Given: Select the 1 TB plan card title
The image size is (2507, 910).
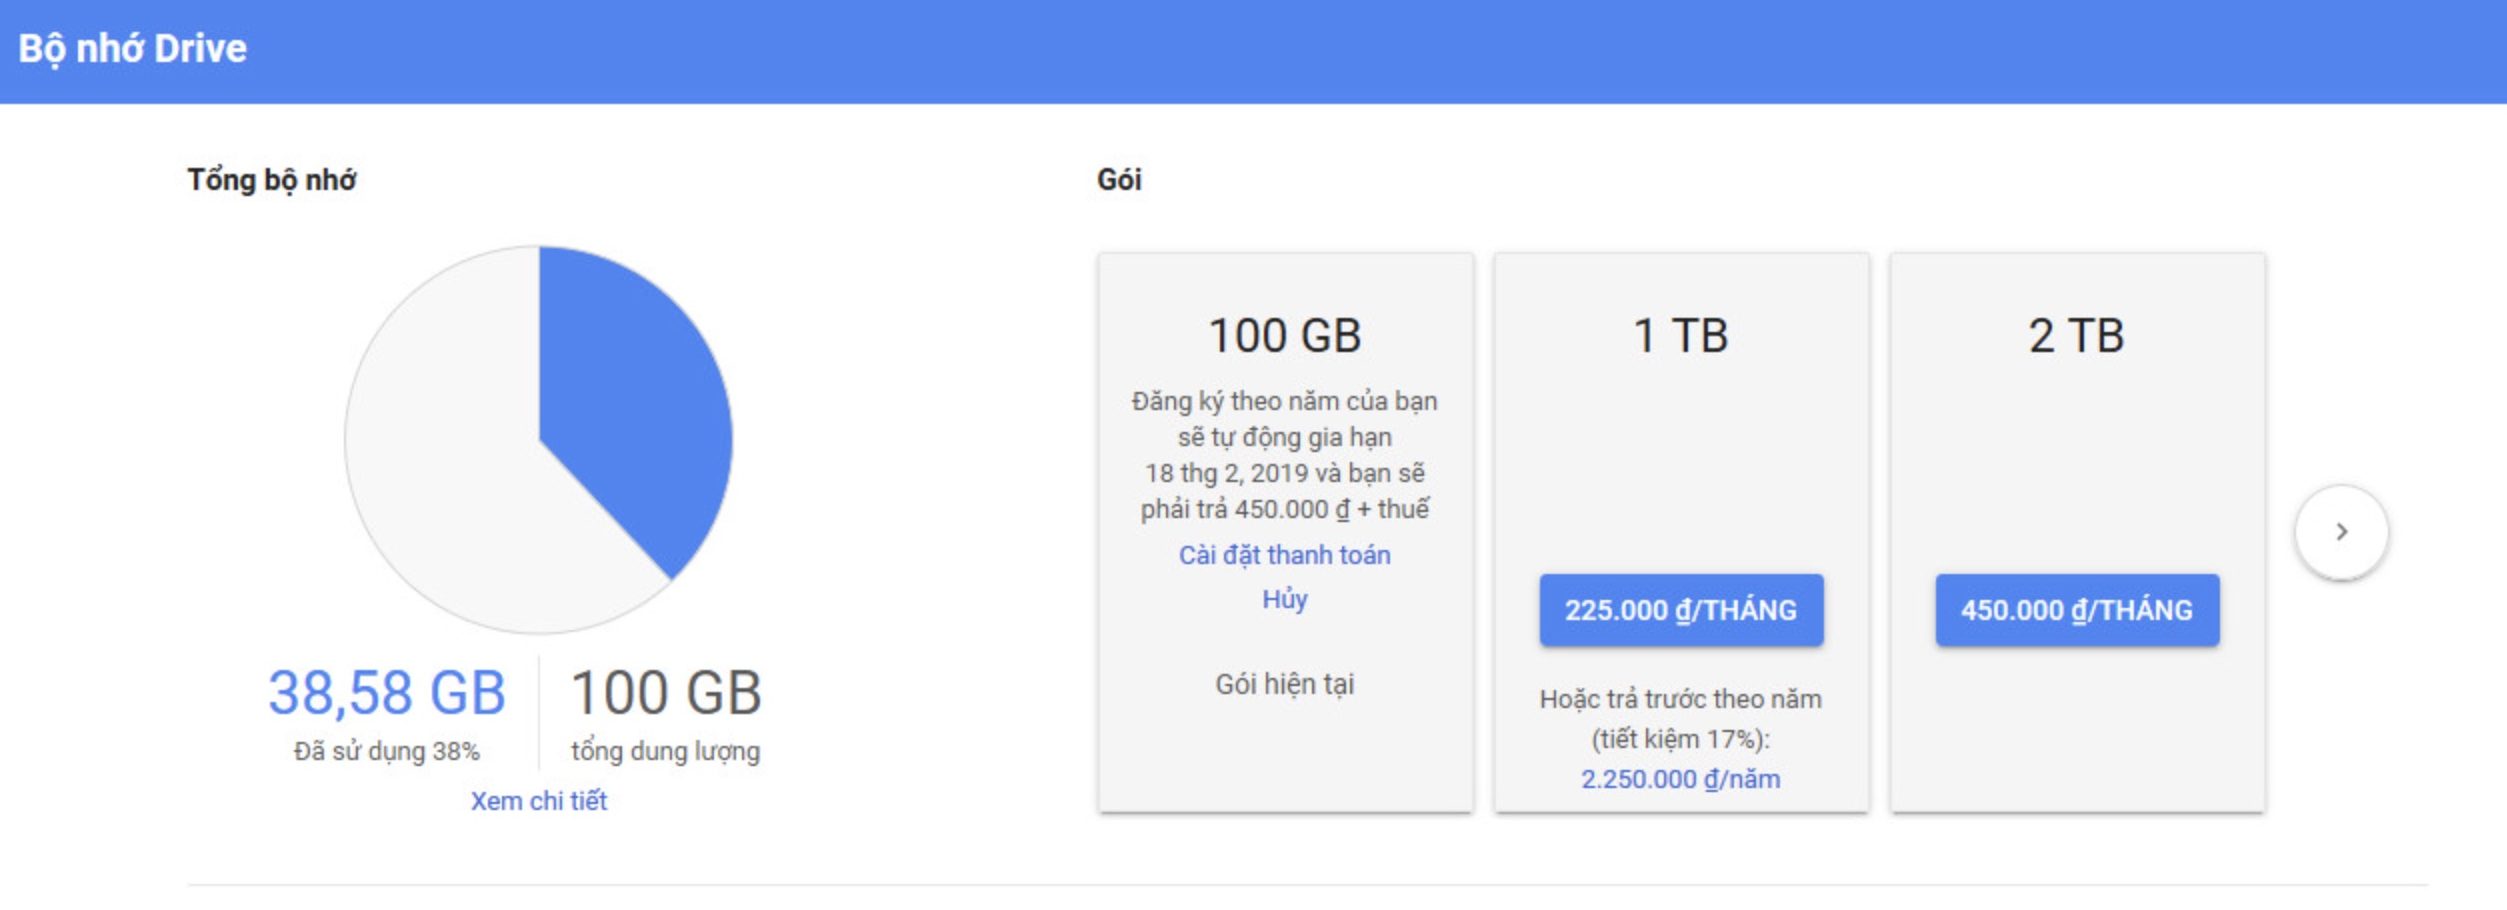Looking at the screenshot, I should tap(1680, 336).
